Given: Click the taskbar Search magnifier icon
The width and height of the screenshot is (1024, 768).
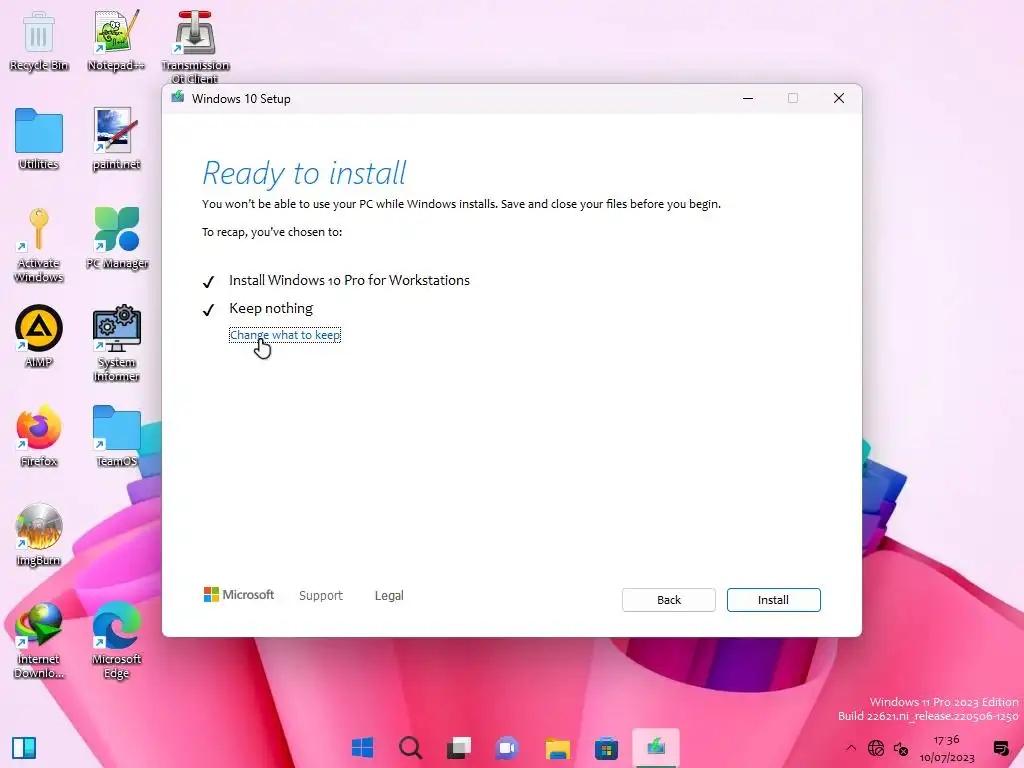Looking at the screenshot, I should click(411, 747).
